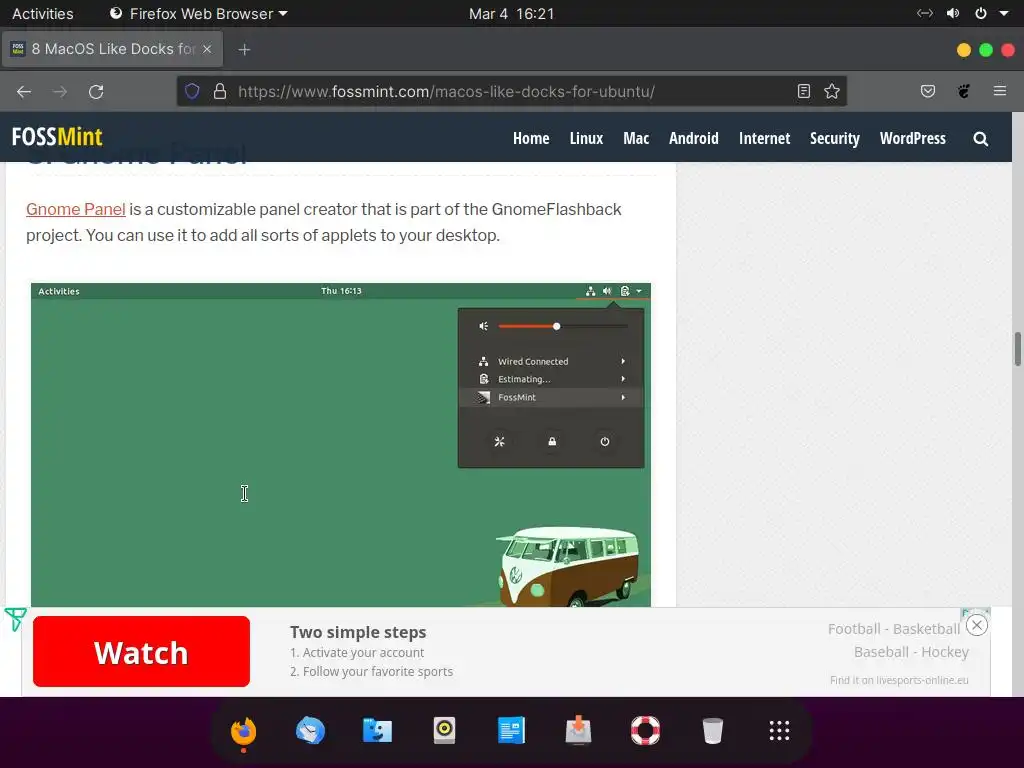Click 'Football - Basketball' ad text
The width and height of the screenshot is (1024, 768).
click(x=894, y=629)
